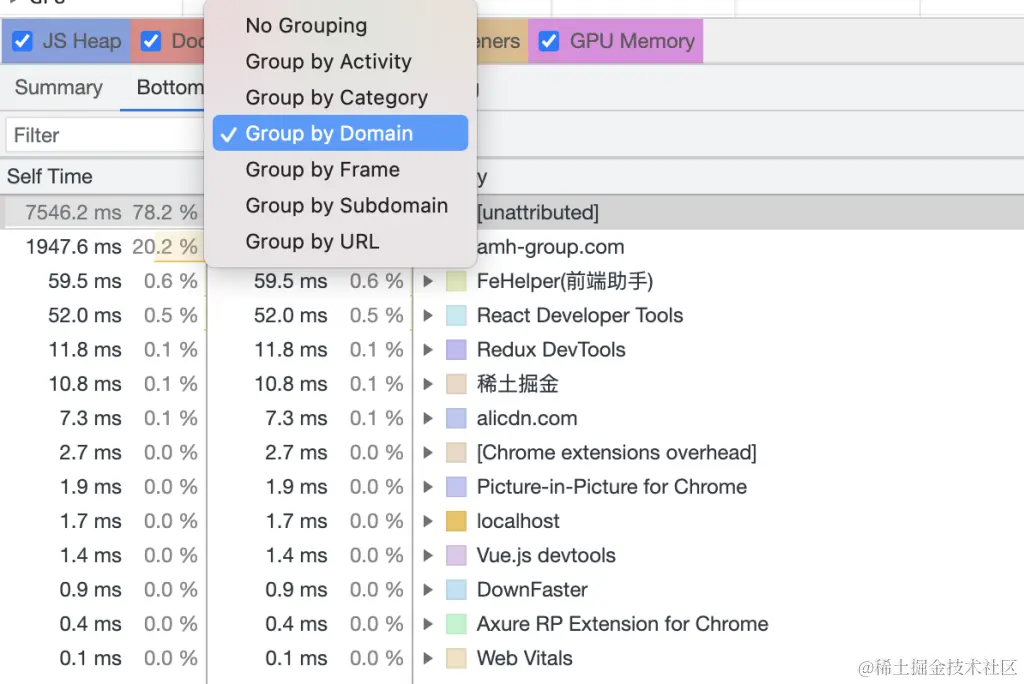Expand the FeHelper row arrow
Viewport: 1024px width, 684px height.
point(428,282)
